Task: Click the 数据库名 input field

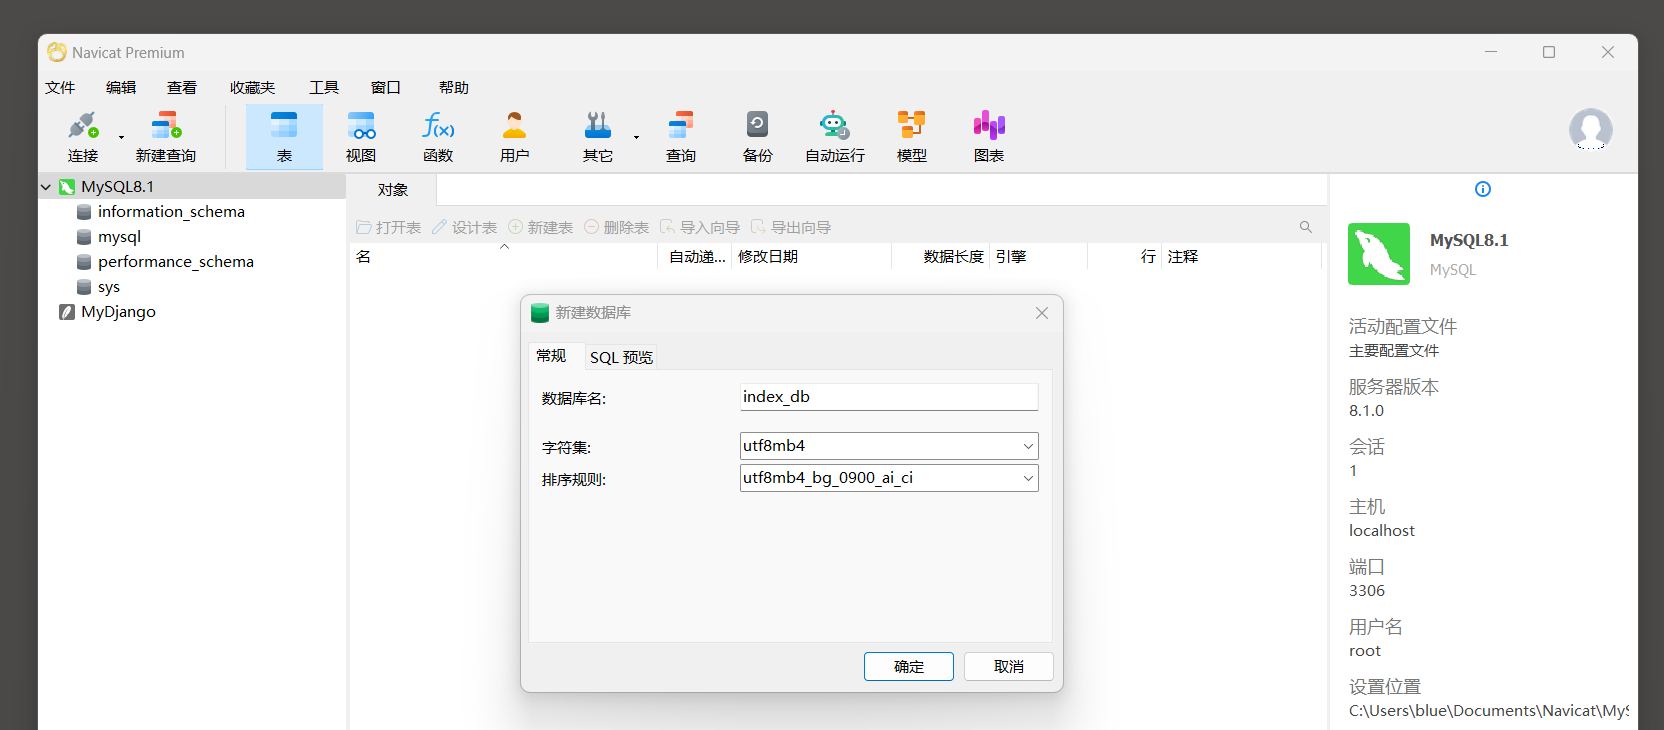Action: pyautogui.click(x=889, y=397)
